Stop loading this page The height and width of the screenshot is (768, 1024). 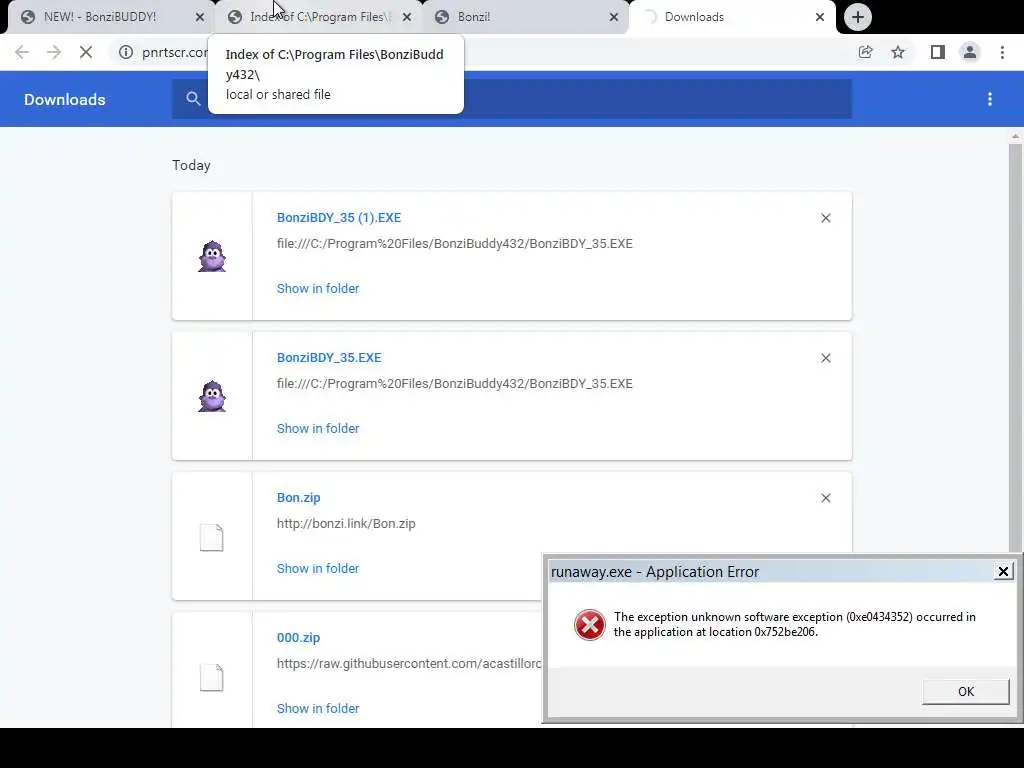pyautogui.click(x=86, y=52)
